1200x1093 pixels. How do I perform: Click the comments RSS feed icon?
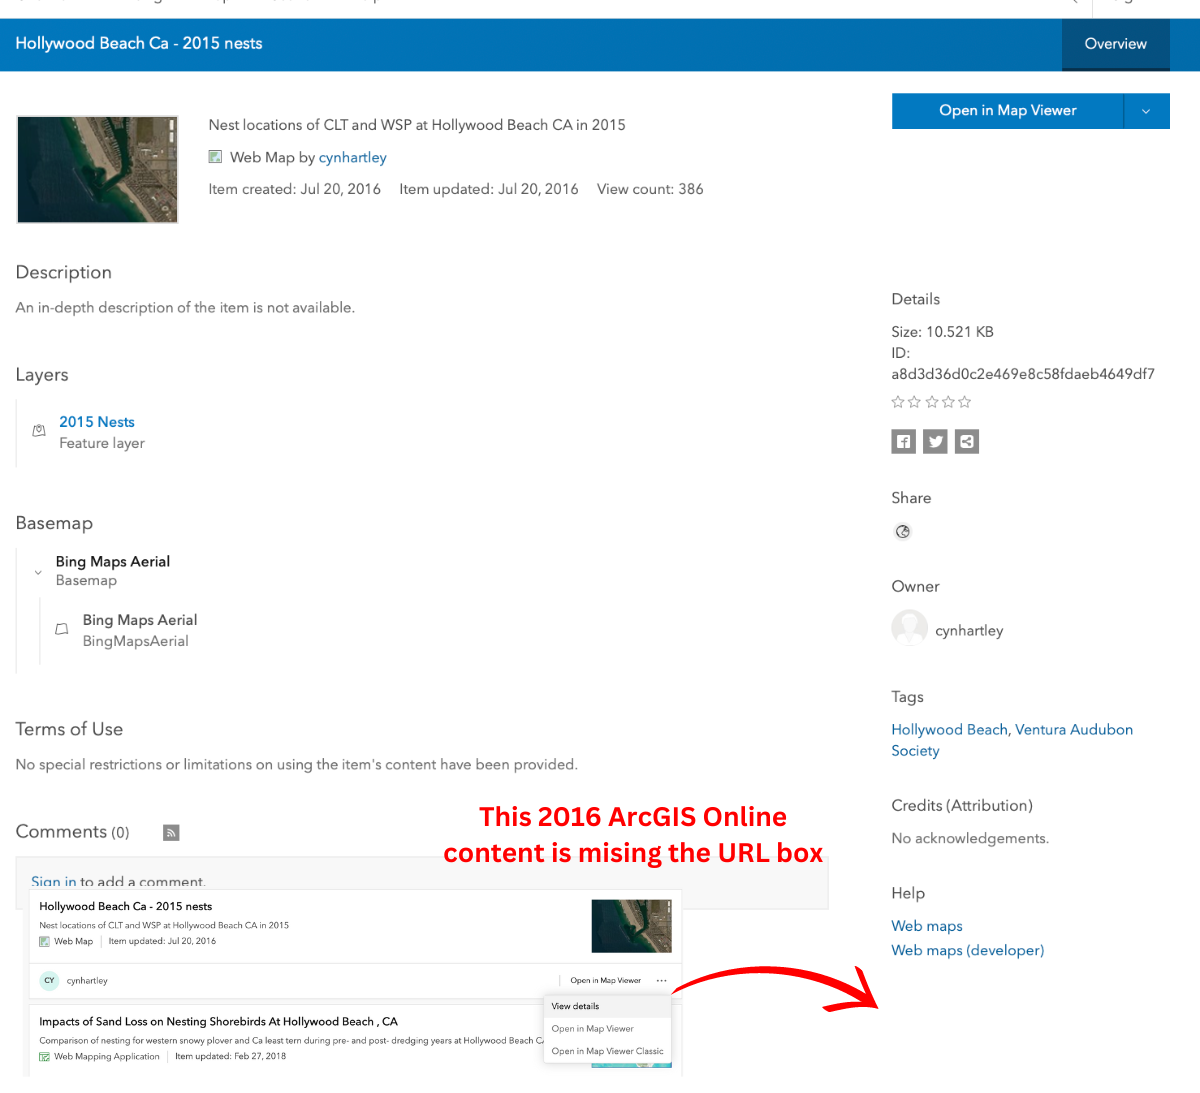171,833
